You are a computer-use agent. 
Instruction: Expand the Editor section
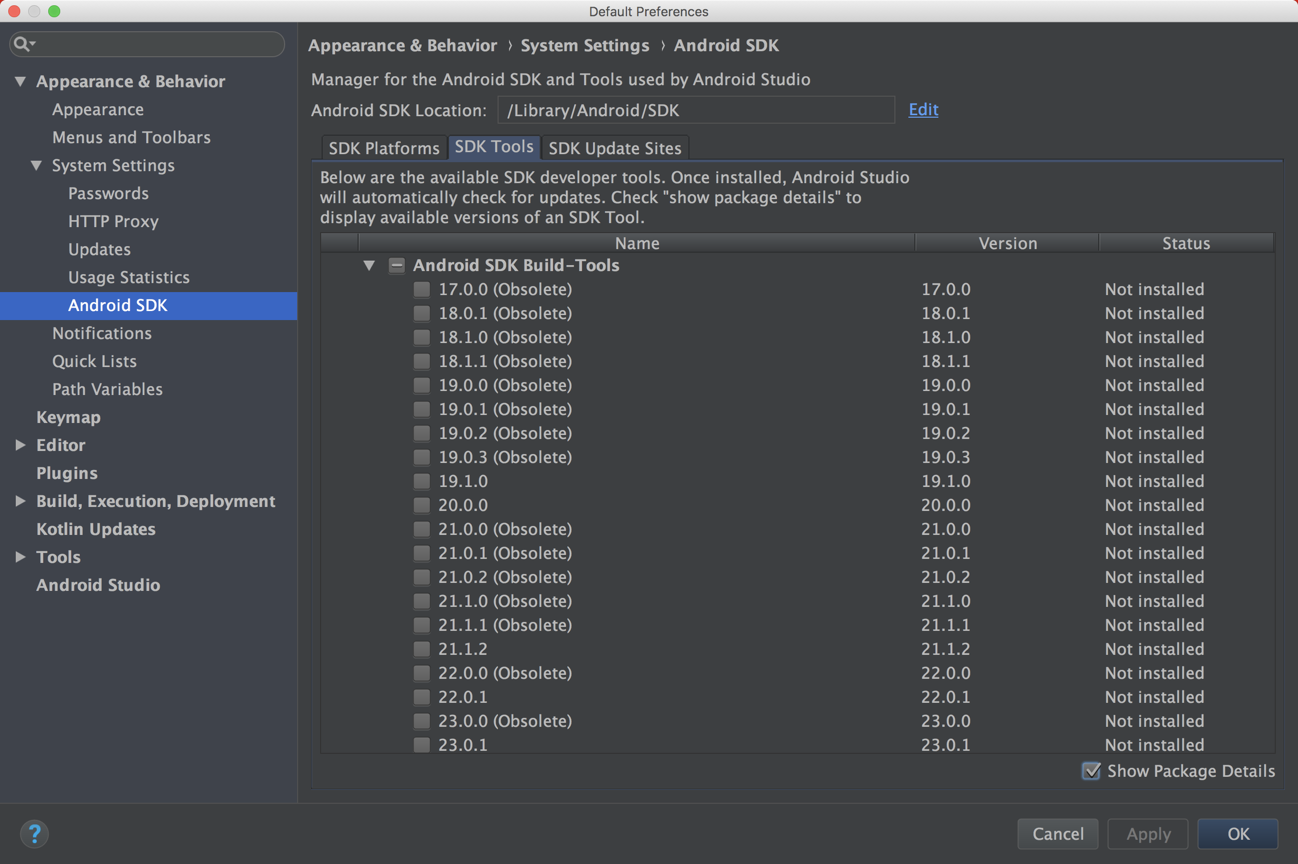tap(20, 445)
